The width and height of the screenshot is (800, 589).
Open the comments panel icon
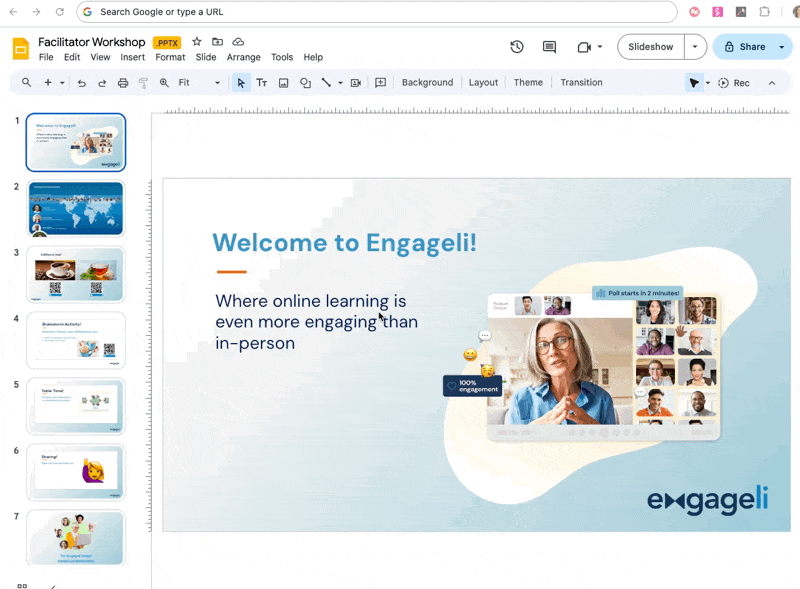point(549,47)
